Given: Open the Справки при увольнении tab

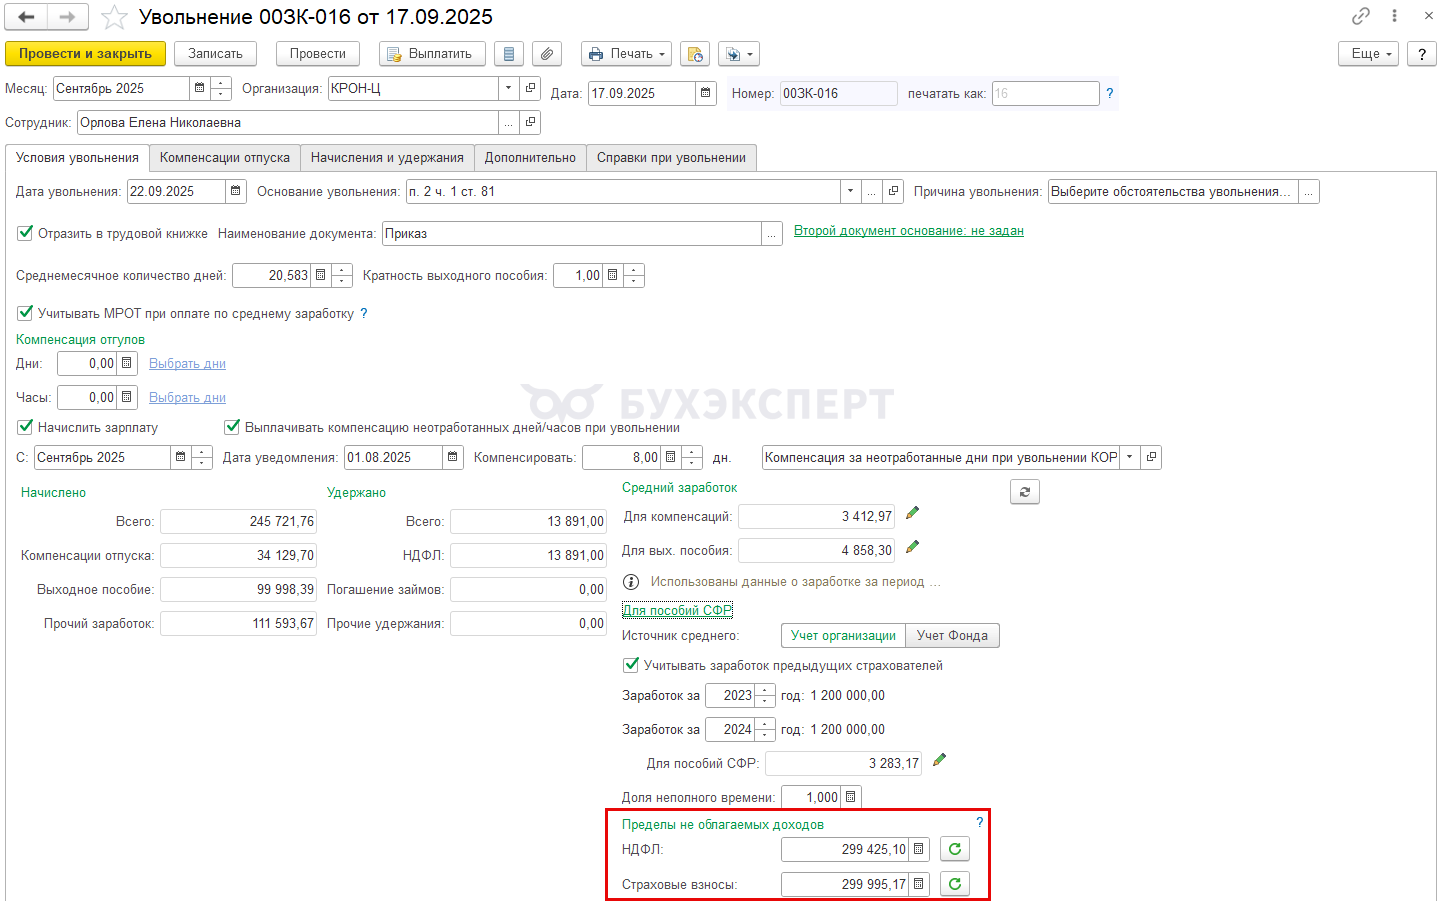Looking at the screenshot, I should (671, 158).
